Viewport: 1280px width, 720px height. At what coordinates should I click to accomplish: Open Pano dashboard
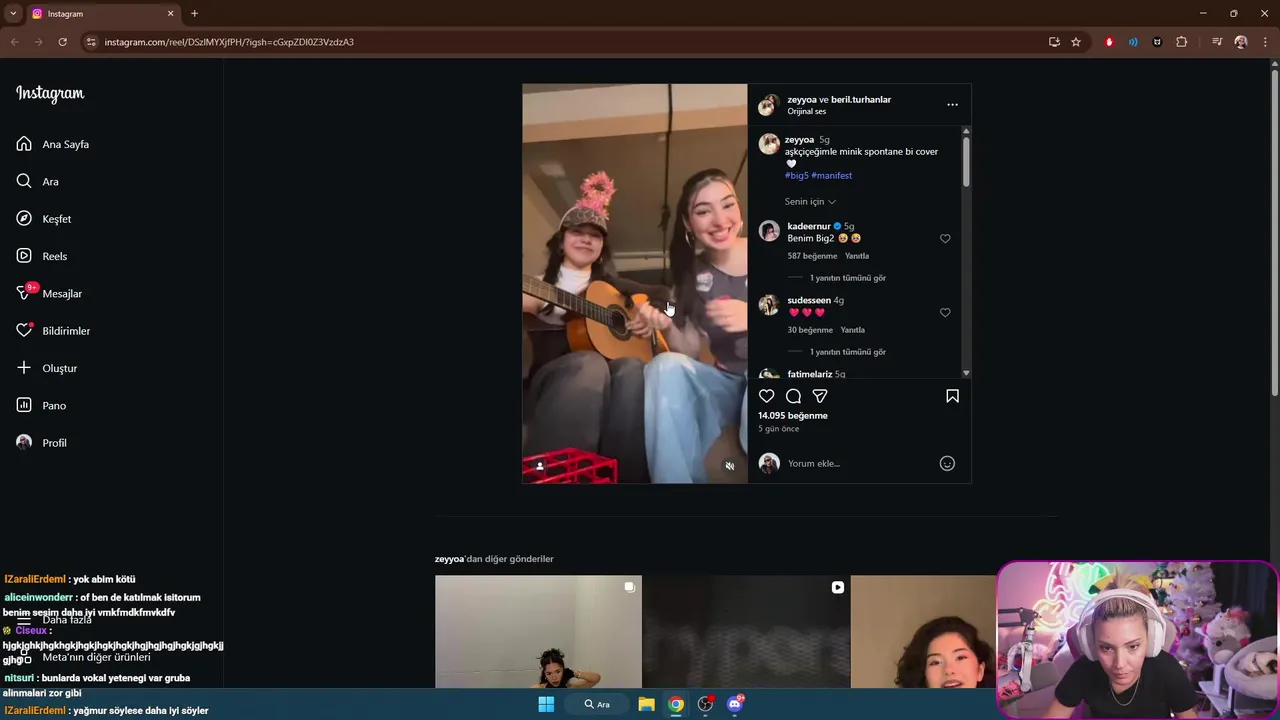point(41,405)
